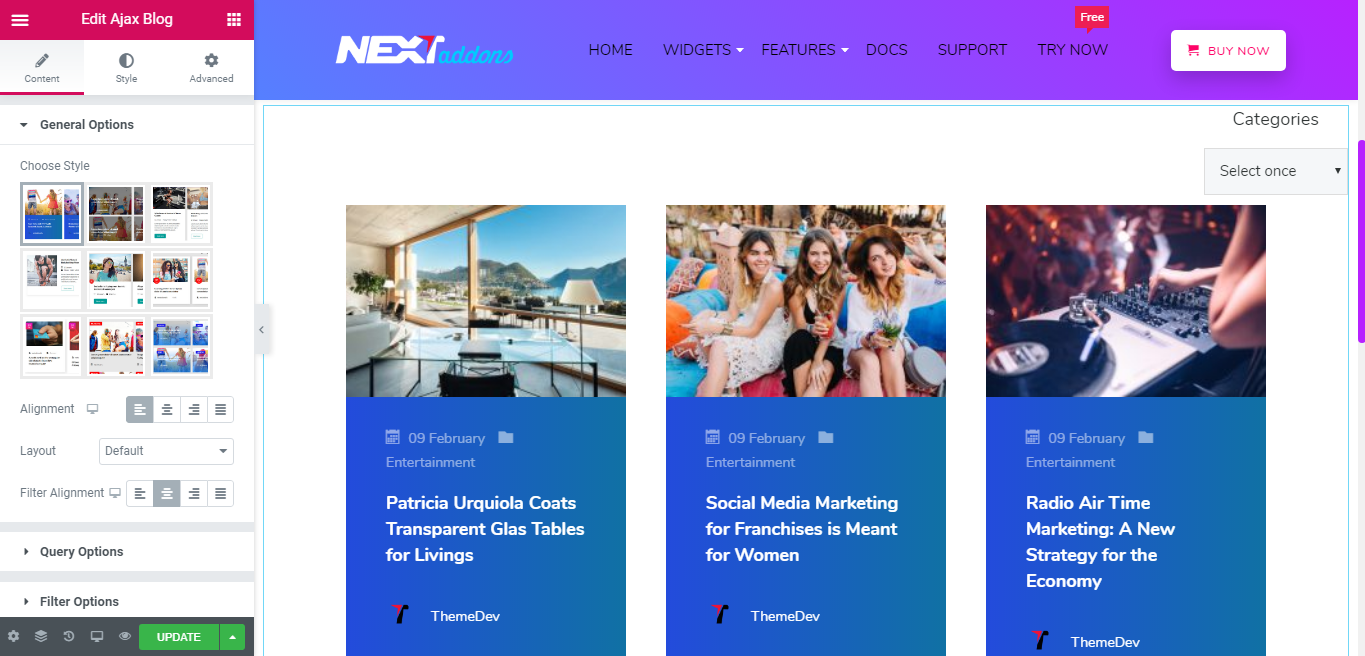This screenshot has width=1365, height=656.
Task: Open the Elementor hamburger menu
Action: [20, 19]
